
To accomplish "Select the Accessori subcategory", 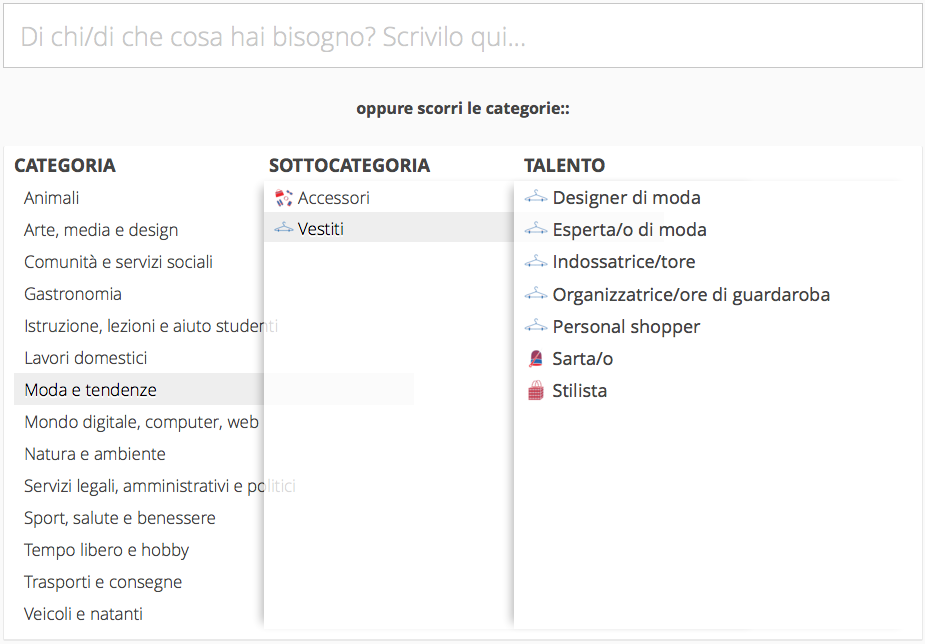I will tap(334, 198).
